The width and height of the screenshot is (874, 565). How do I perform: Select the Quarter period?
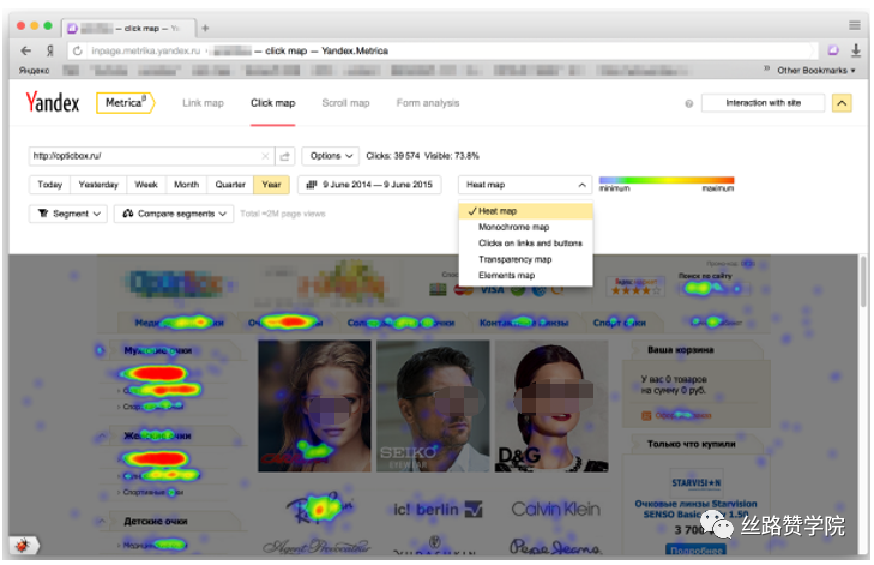230,184
